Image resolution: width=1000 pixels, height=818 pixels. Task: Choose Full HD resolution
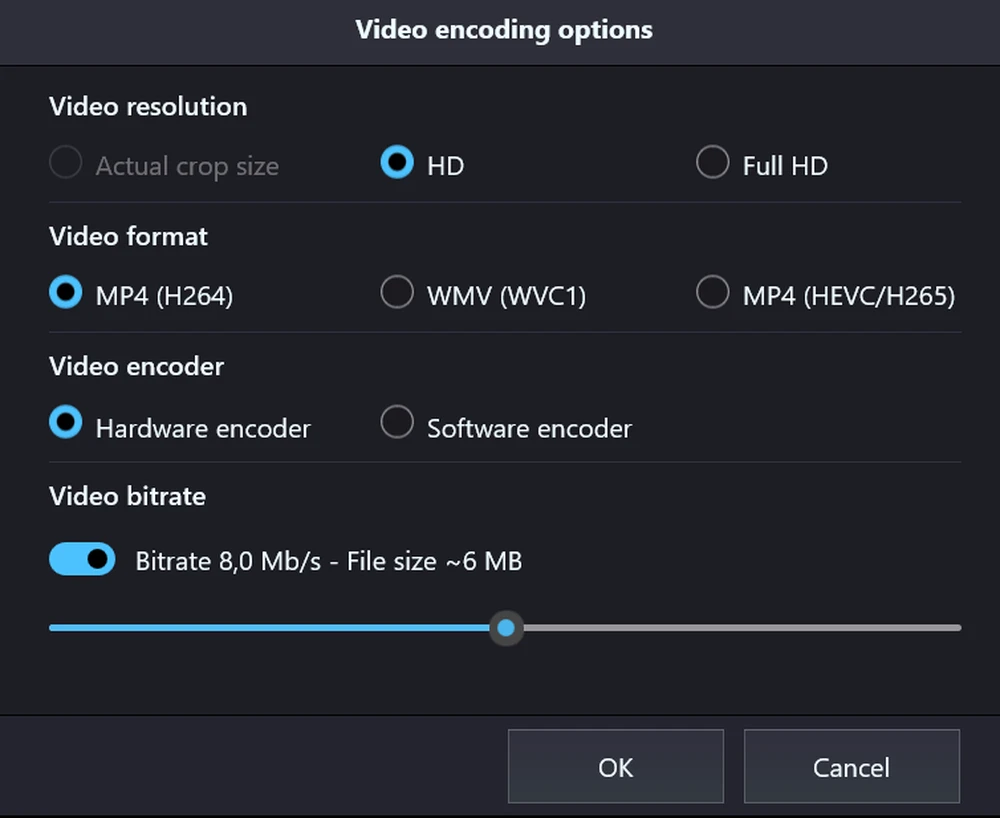(x=713, y=163)
